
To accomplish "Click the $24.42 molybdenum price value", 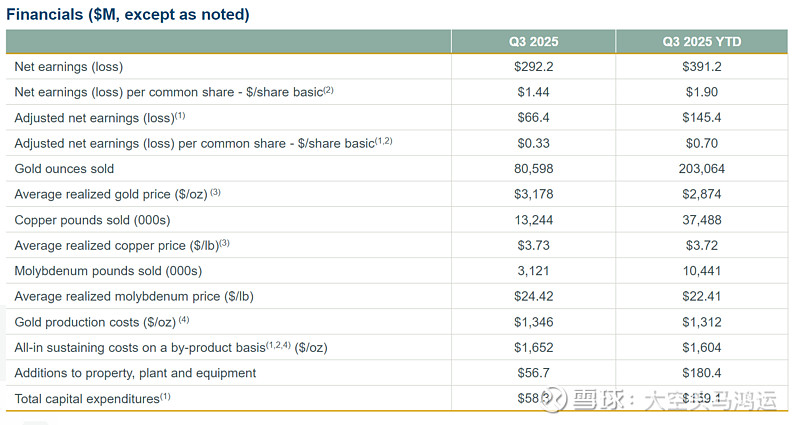I will [533, 296].
